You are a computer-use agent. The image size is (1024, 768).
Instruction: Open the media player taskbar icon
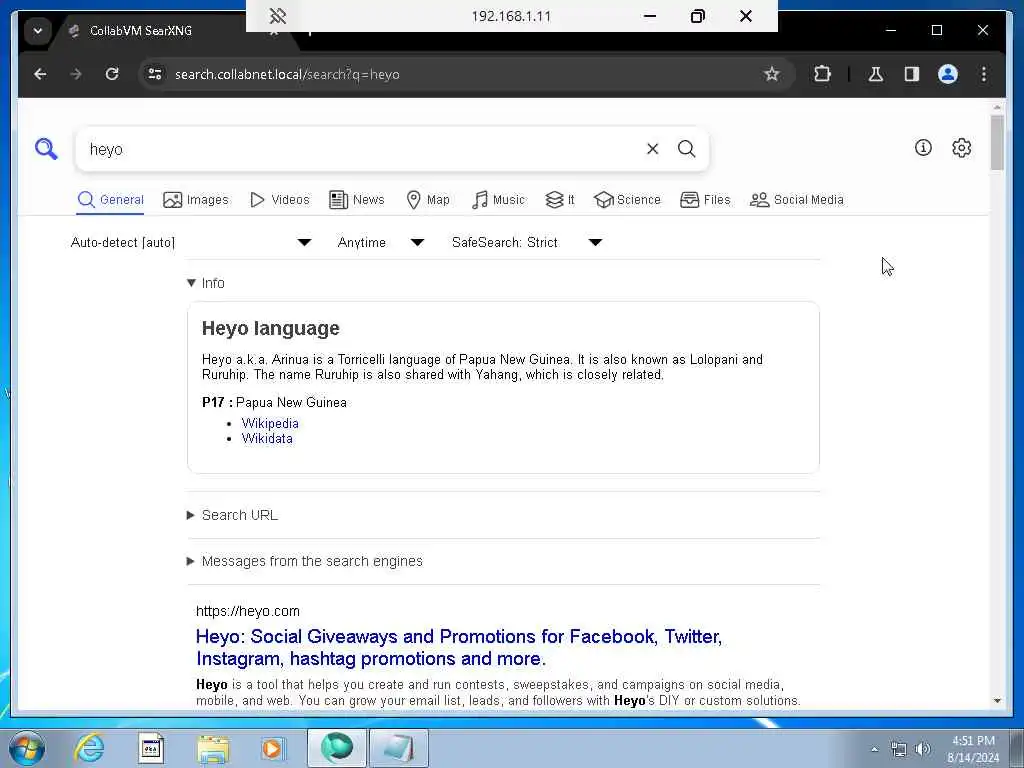tap(272, 748)
